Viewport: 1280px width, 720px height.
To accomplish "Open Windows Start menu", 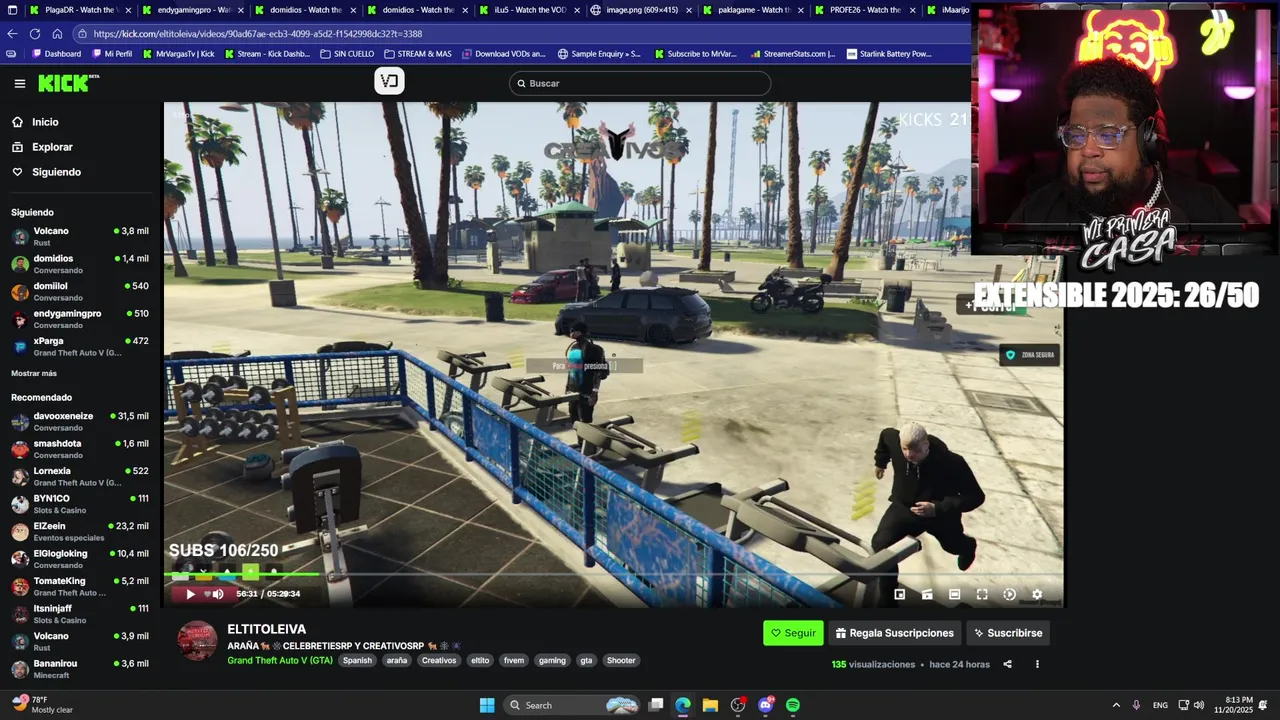I will coord(487,705).
